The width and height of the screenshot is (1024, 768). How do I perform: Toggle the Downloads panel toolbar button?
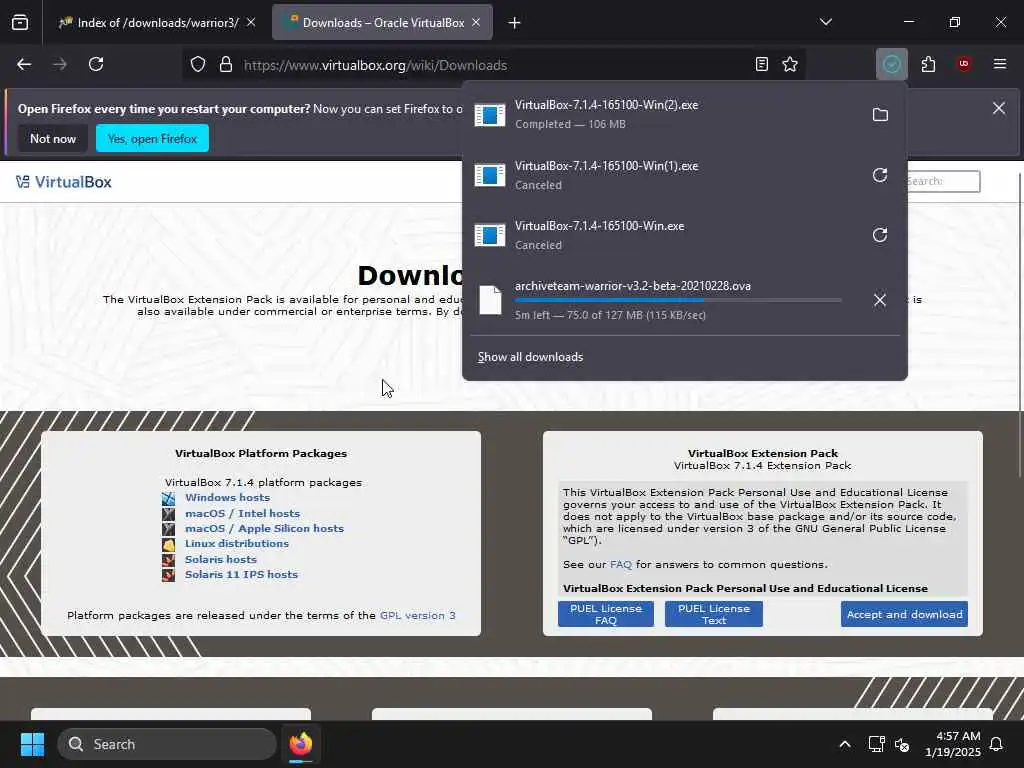pyautogui.click(x=891, y=64)
